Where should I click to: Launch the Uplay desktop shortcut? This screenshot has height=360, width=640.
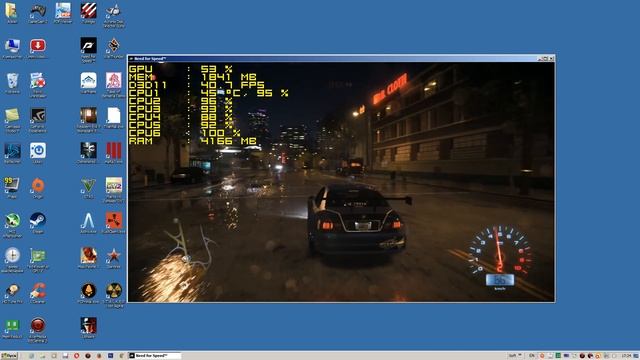pyautogui.click(x=38, y=151)
